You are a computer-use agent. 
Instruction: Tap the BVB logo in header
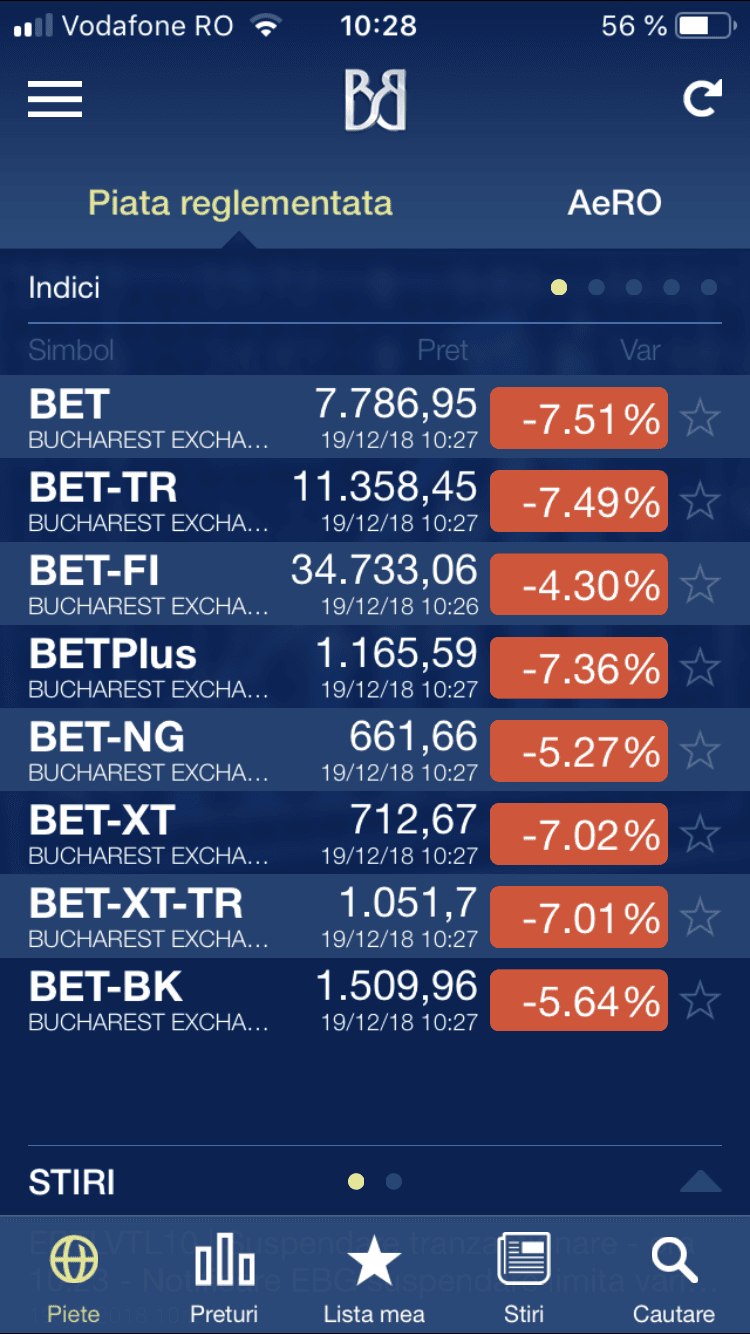[375, 99]
